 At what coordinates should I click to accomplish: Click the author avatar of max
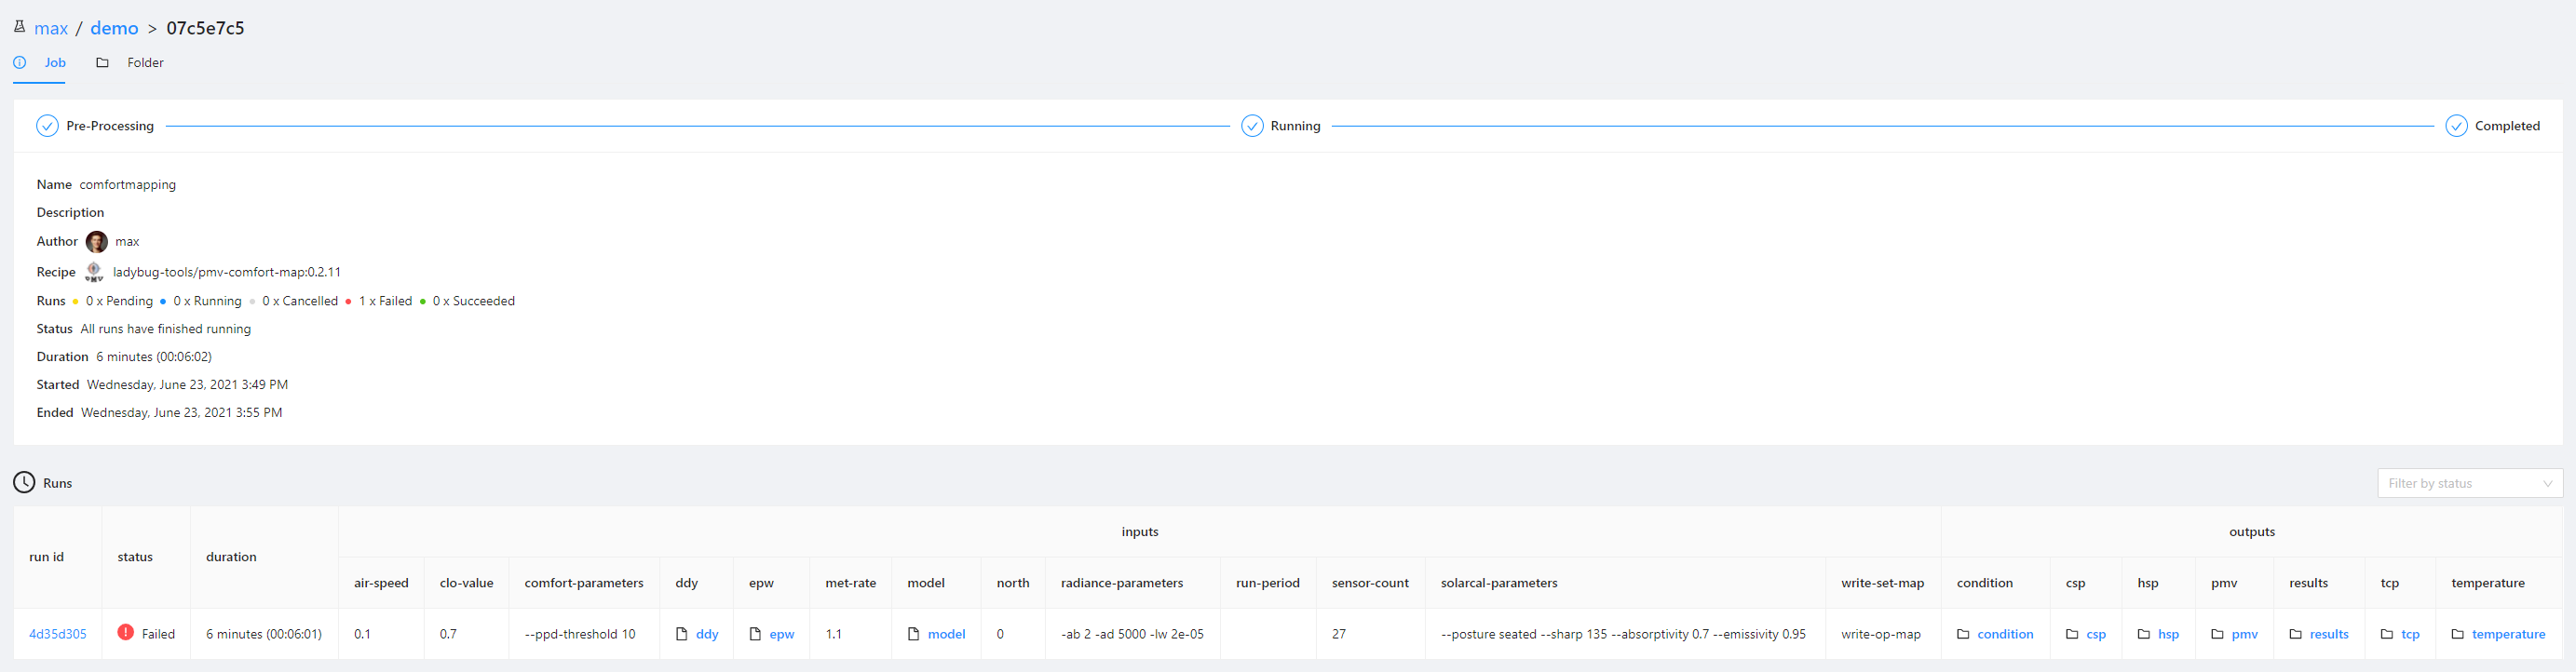tap(97, 242)
